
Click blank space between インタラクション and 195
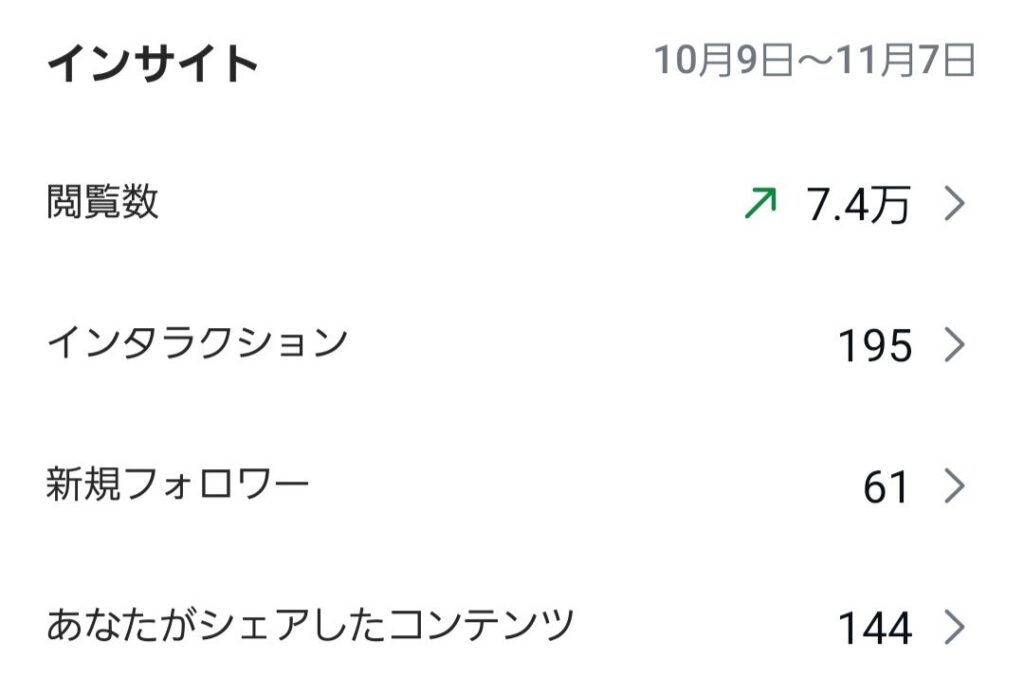point(590,346)
